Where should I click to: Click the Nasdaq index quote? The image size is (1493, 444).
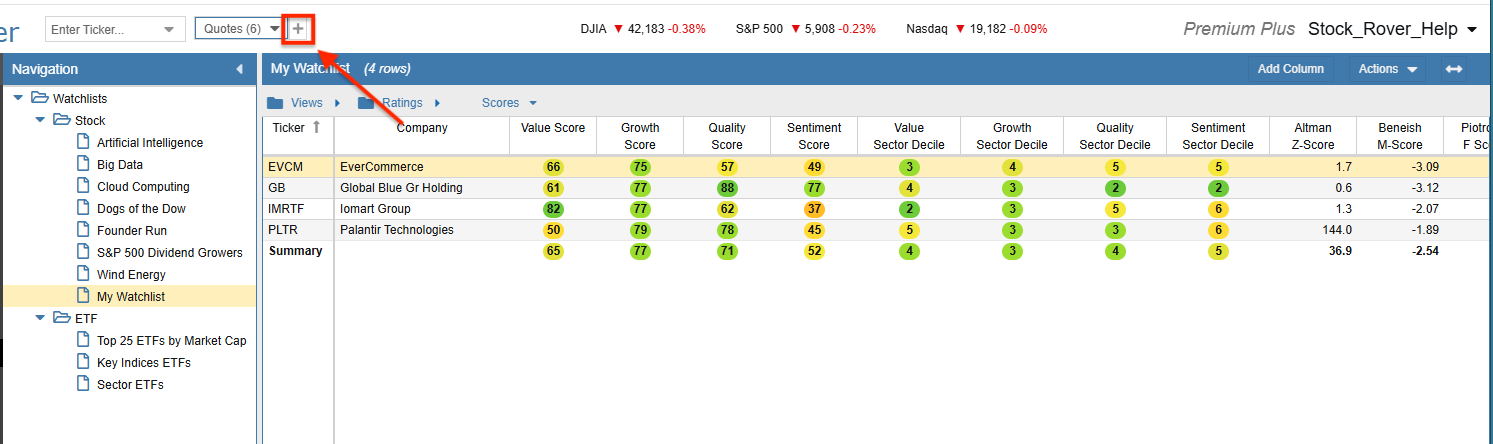pyautogui.click(x=977, y=29)
